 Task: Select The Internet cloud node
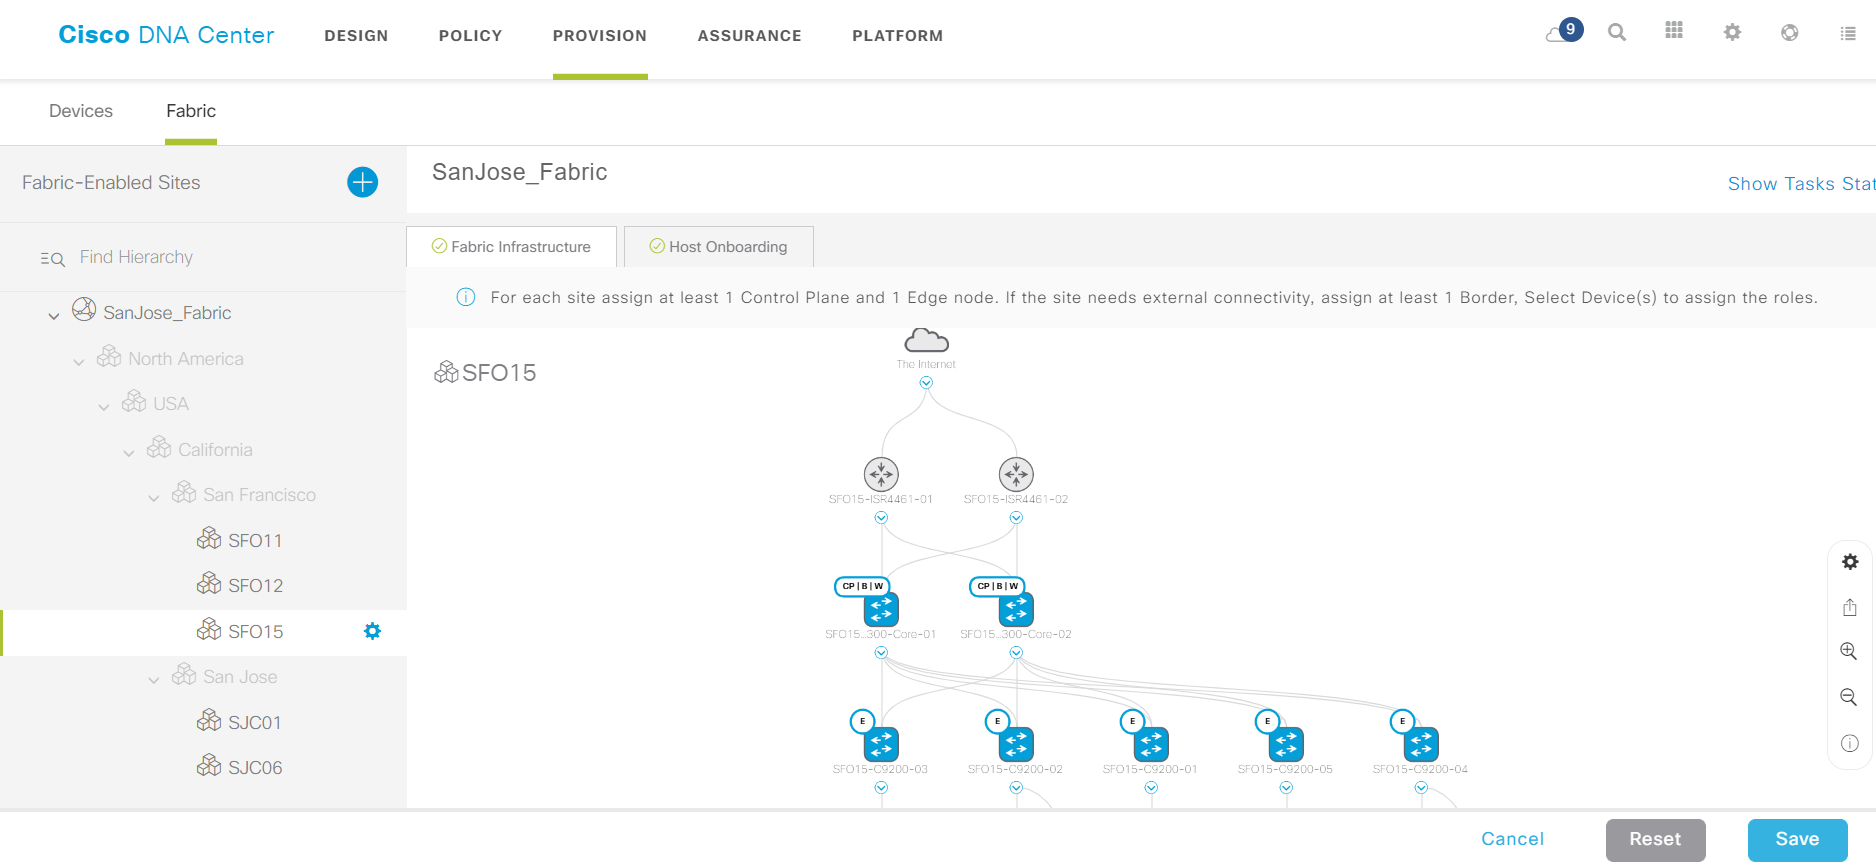tap(926, 340)
